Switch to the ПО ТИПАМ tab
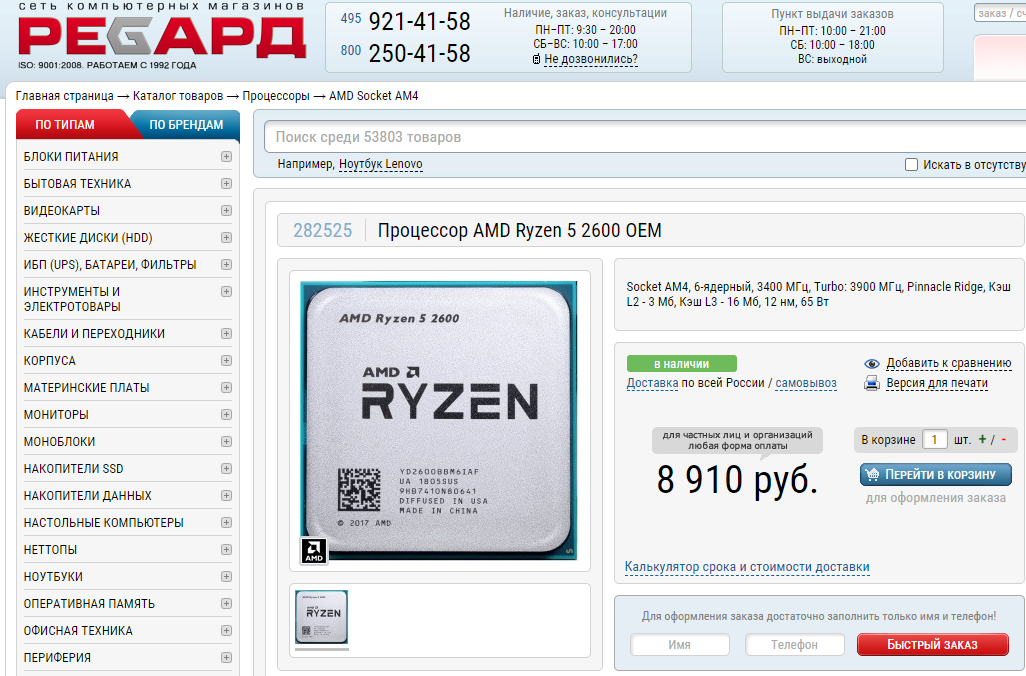The height and width of the screenshot is (676, 1026). 65,124
